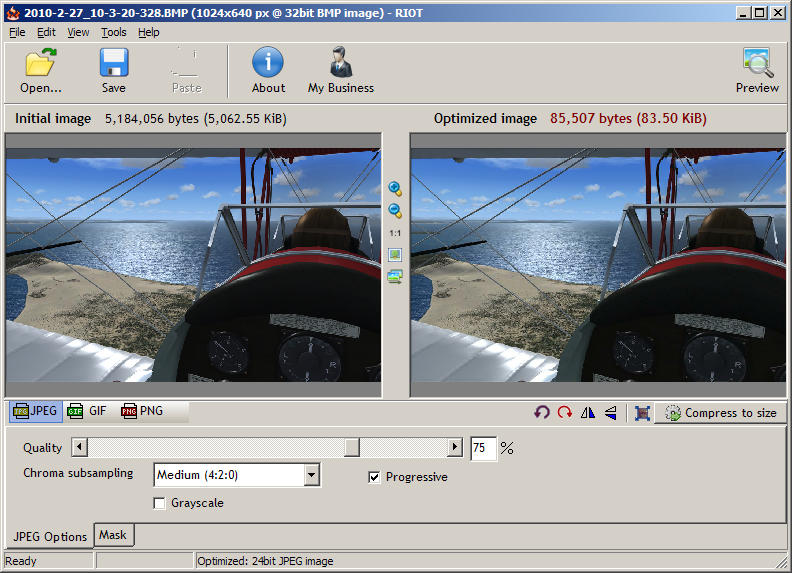Image resolution: width=792 pixels, height=573 pixels.
Task: Rotate image left with purple arrow
Action: point(542,412)
